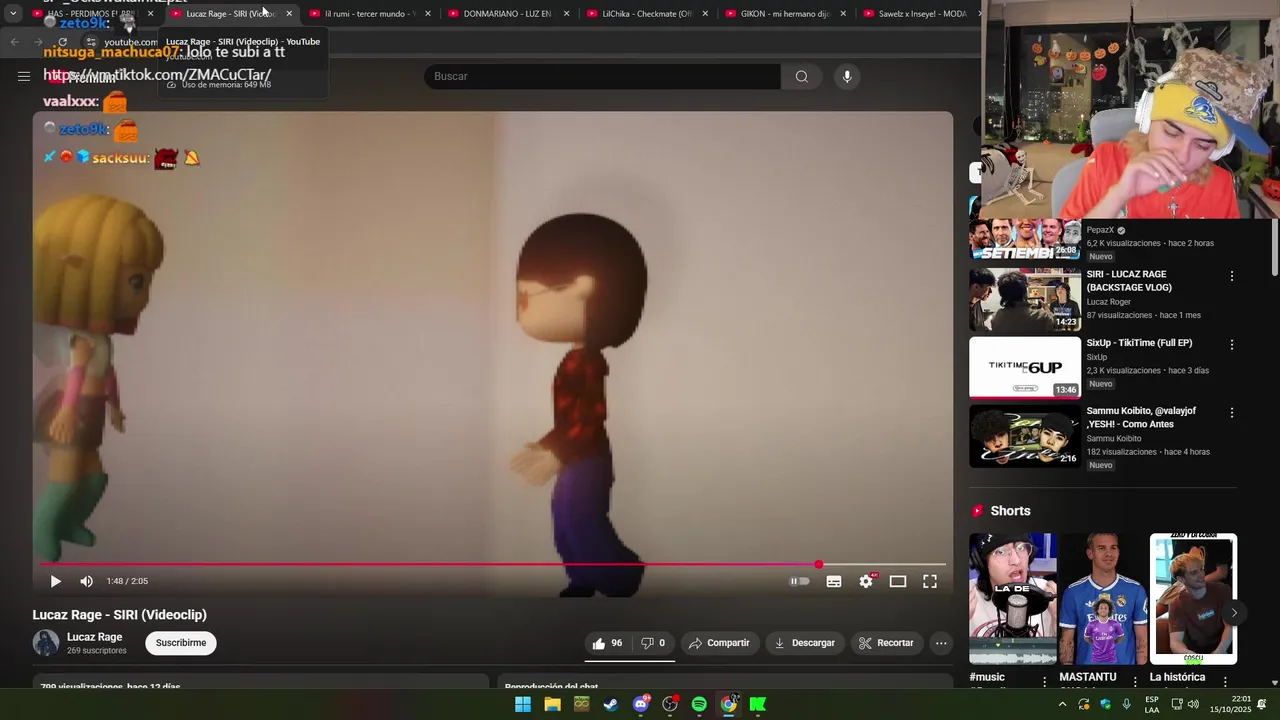Open the volume and network quick settings
This screenshot has height=720, width=1280.
tap(1185, 704)
